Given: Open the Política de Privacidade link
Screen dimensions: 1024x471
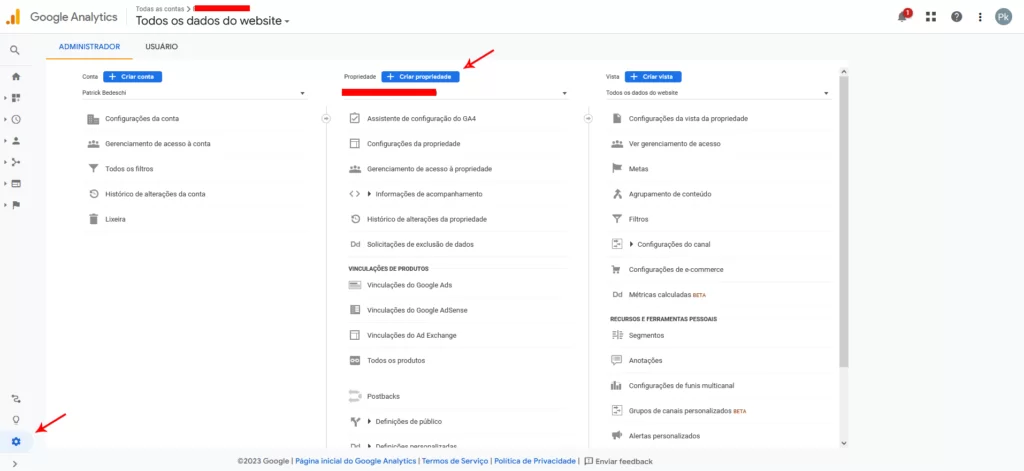Looking at the screenshot, I should point(535,461).
